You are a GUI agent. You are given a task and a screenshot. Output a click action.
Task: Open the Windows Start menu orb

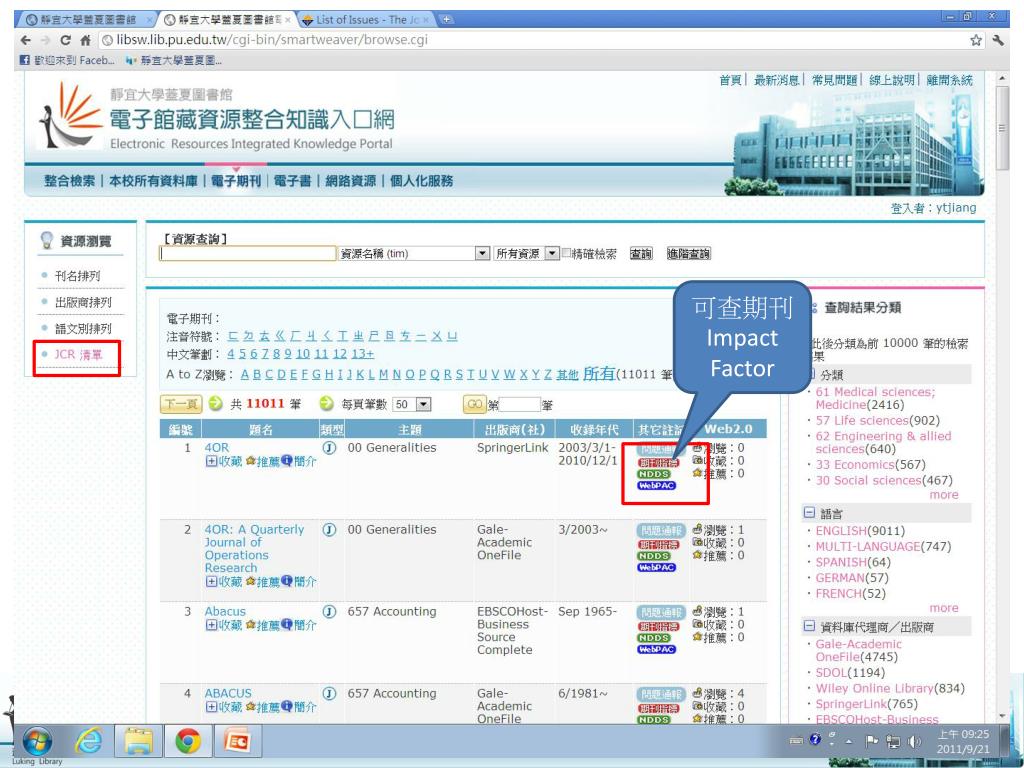point(37,742)
